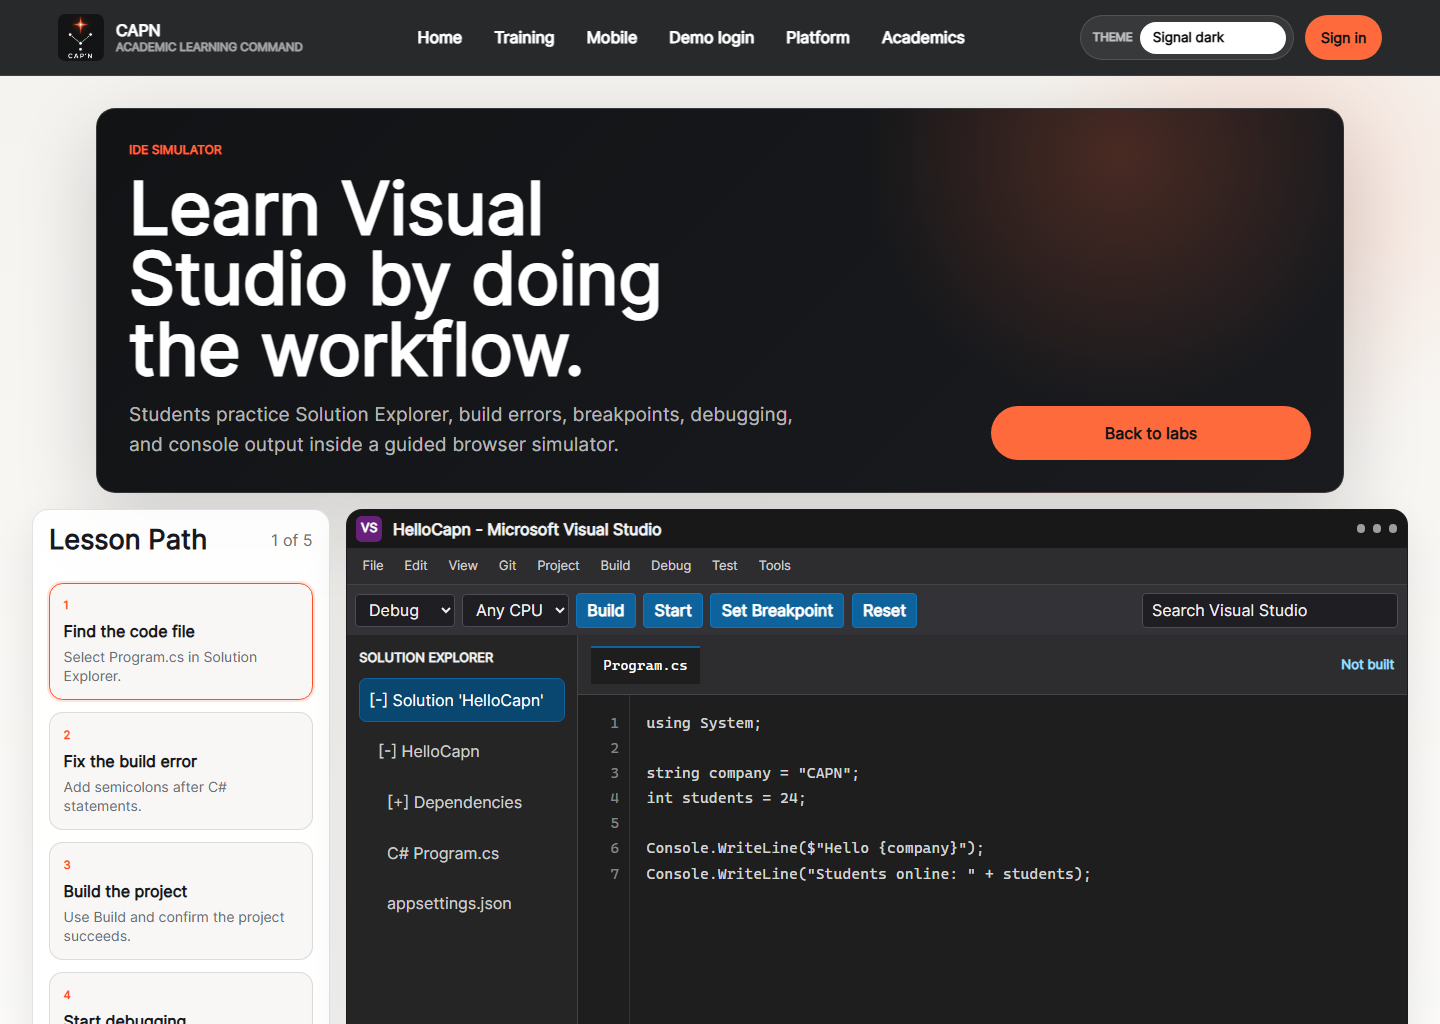The height and width of the screenshot is (1024, 1440).
Task: Click the Not built status text
Action: (x=1367, y=664)
